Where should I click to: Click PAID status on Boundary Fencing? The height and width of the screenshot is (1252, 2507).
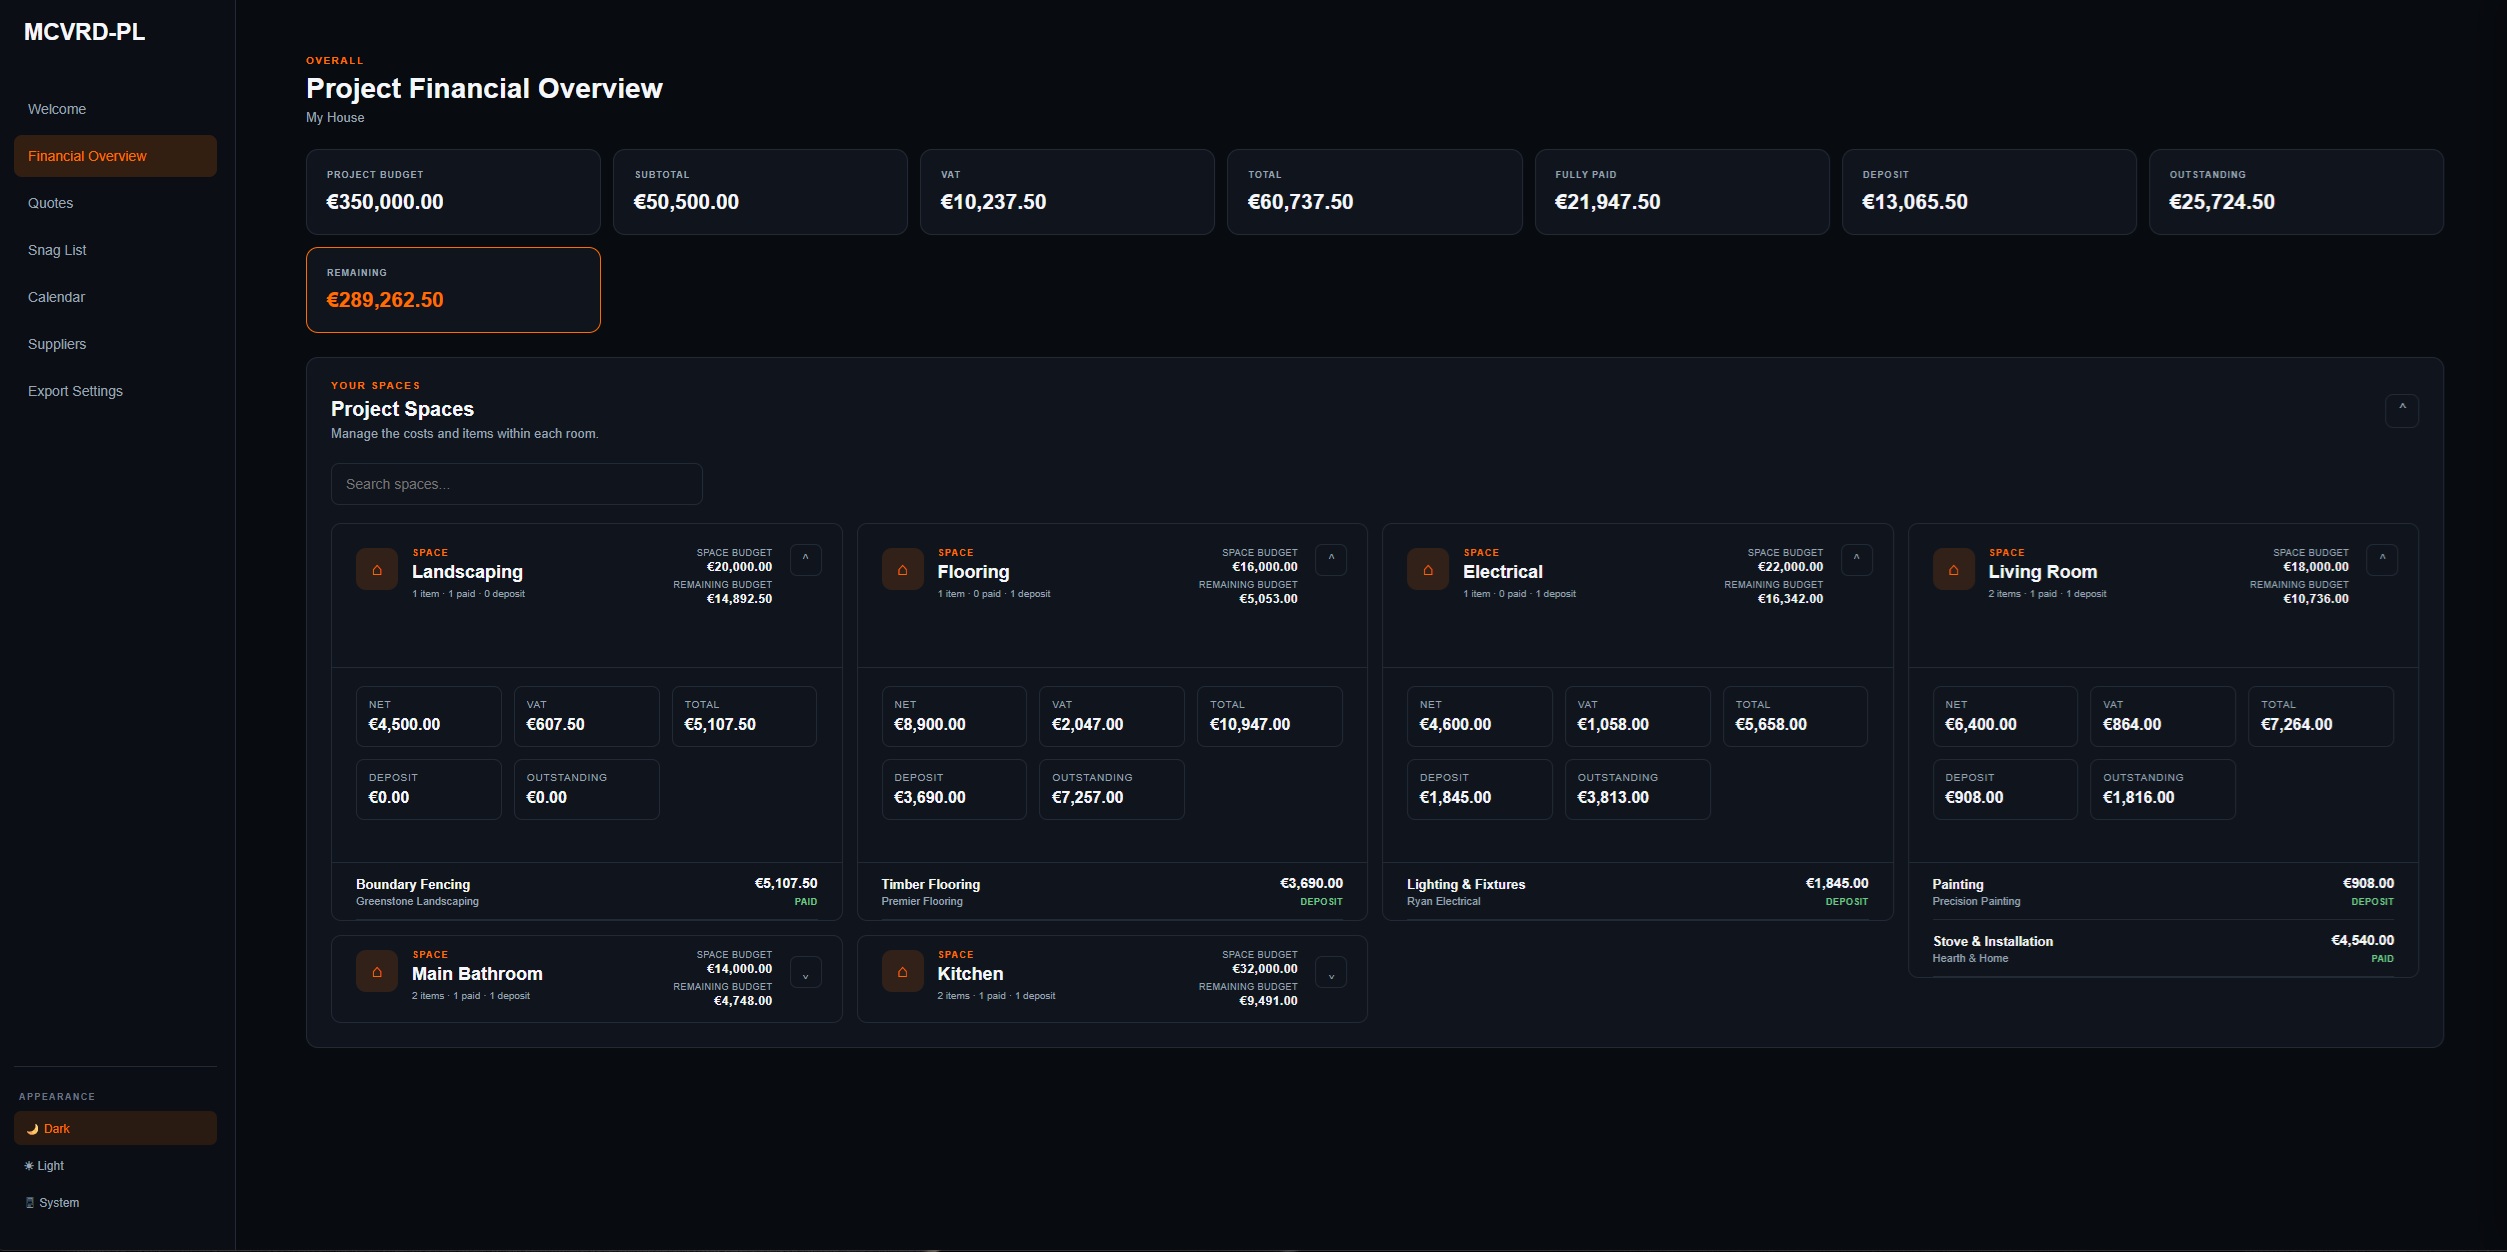[805, 902]
